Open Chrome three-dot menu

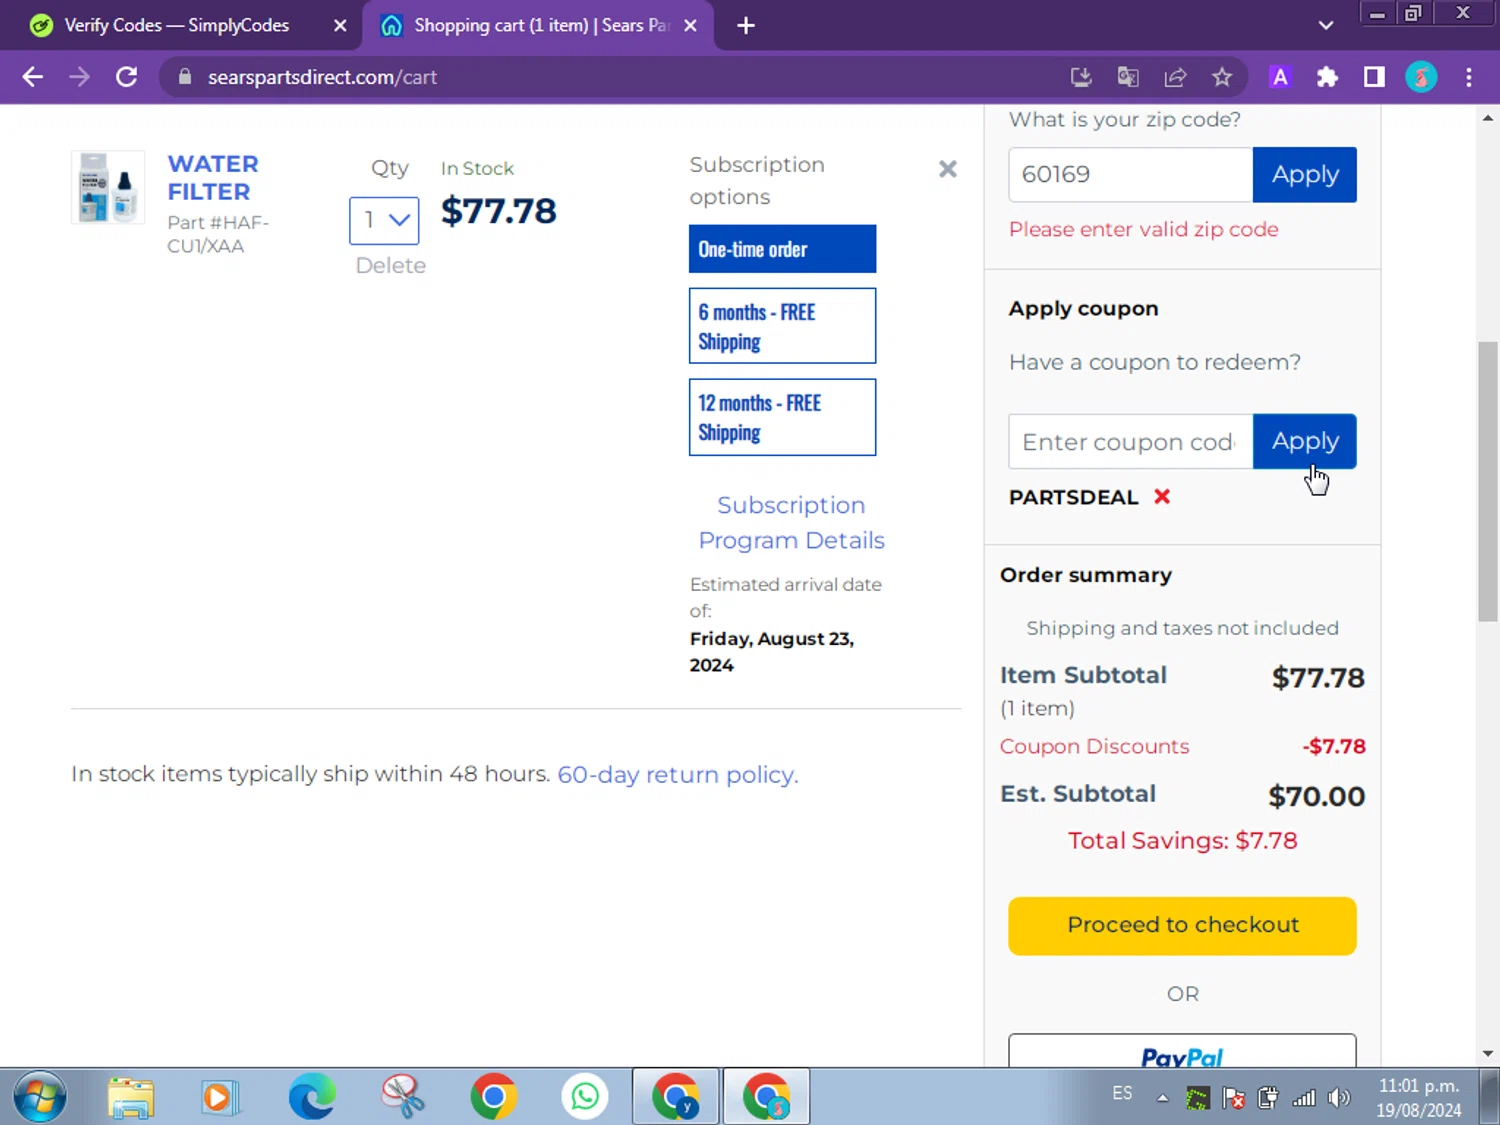tap(1469, 77)
